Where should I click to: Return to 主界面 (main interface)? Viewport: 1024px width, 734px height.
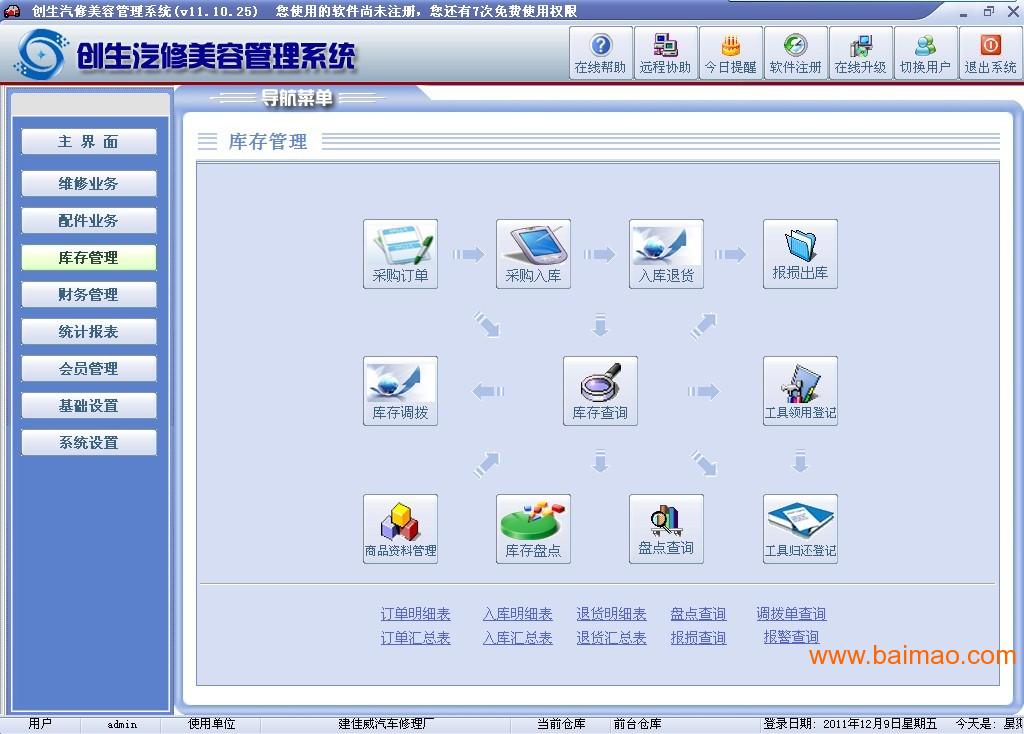click(x=88, y=141)
